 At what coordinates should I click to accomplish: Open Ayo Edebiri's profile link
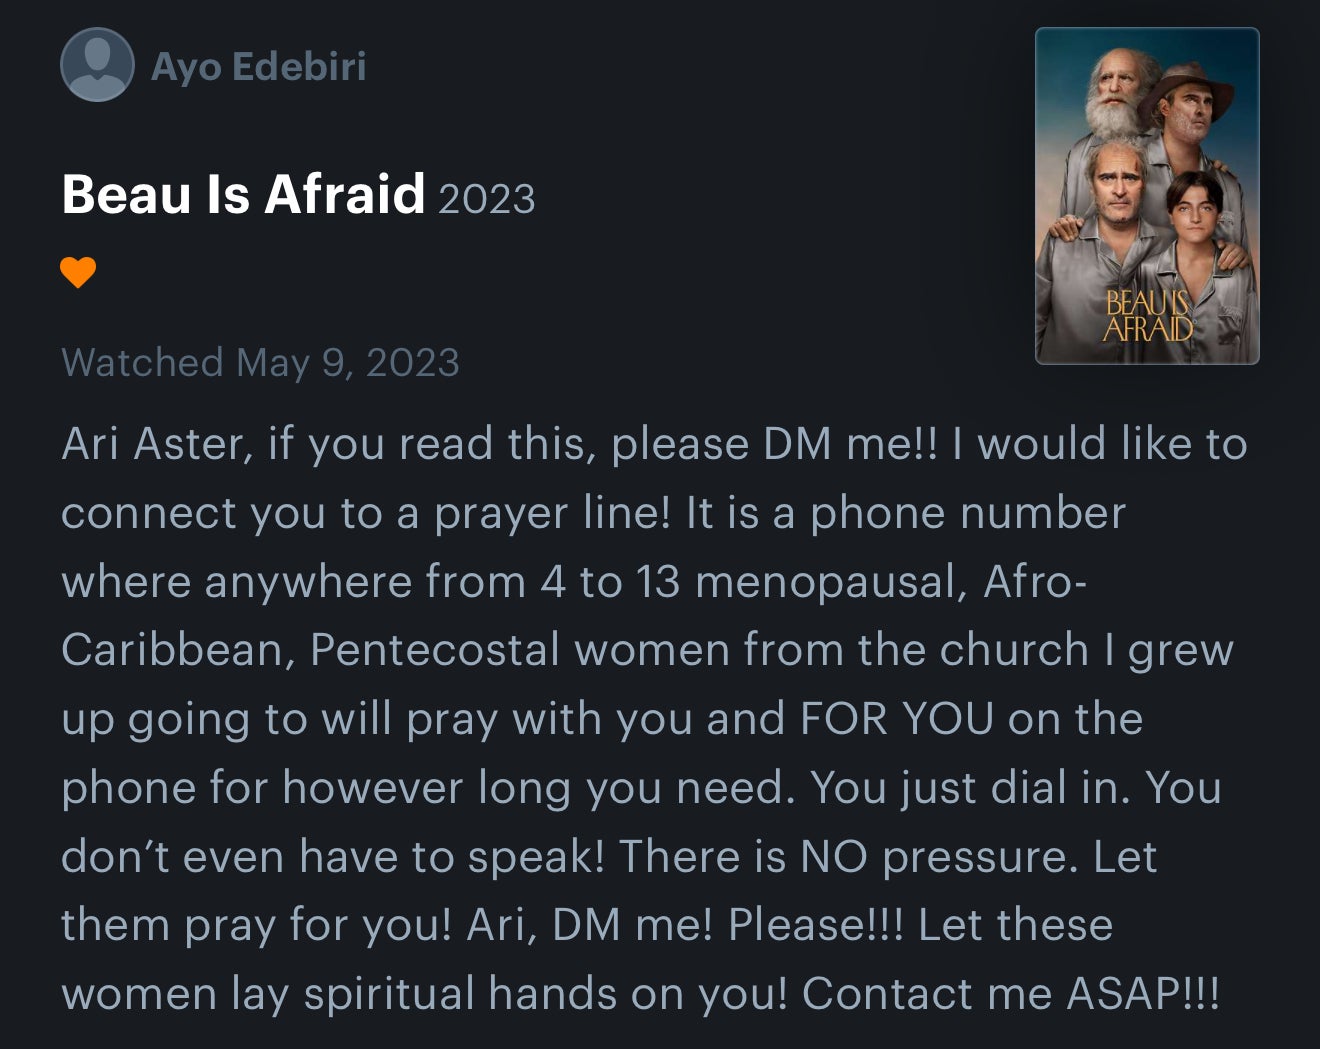[258, 67]
